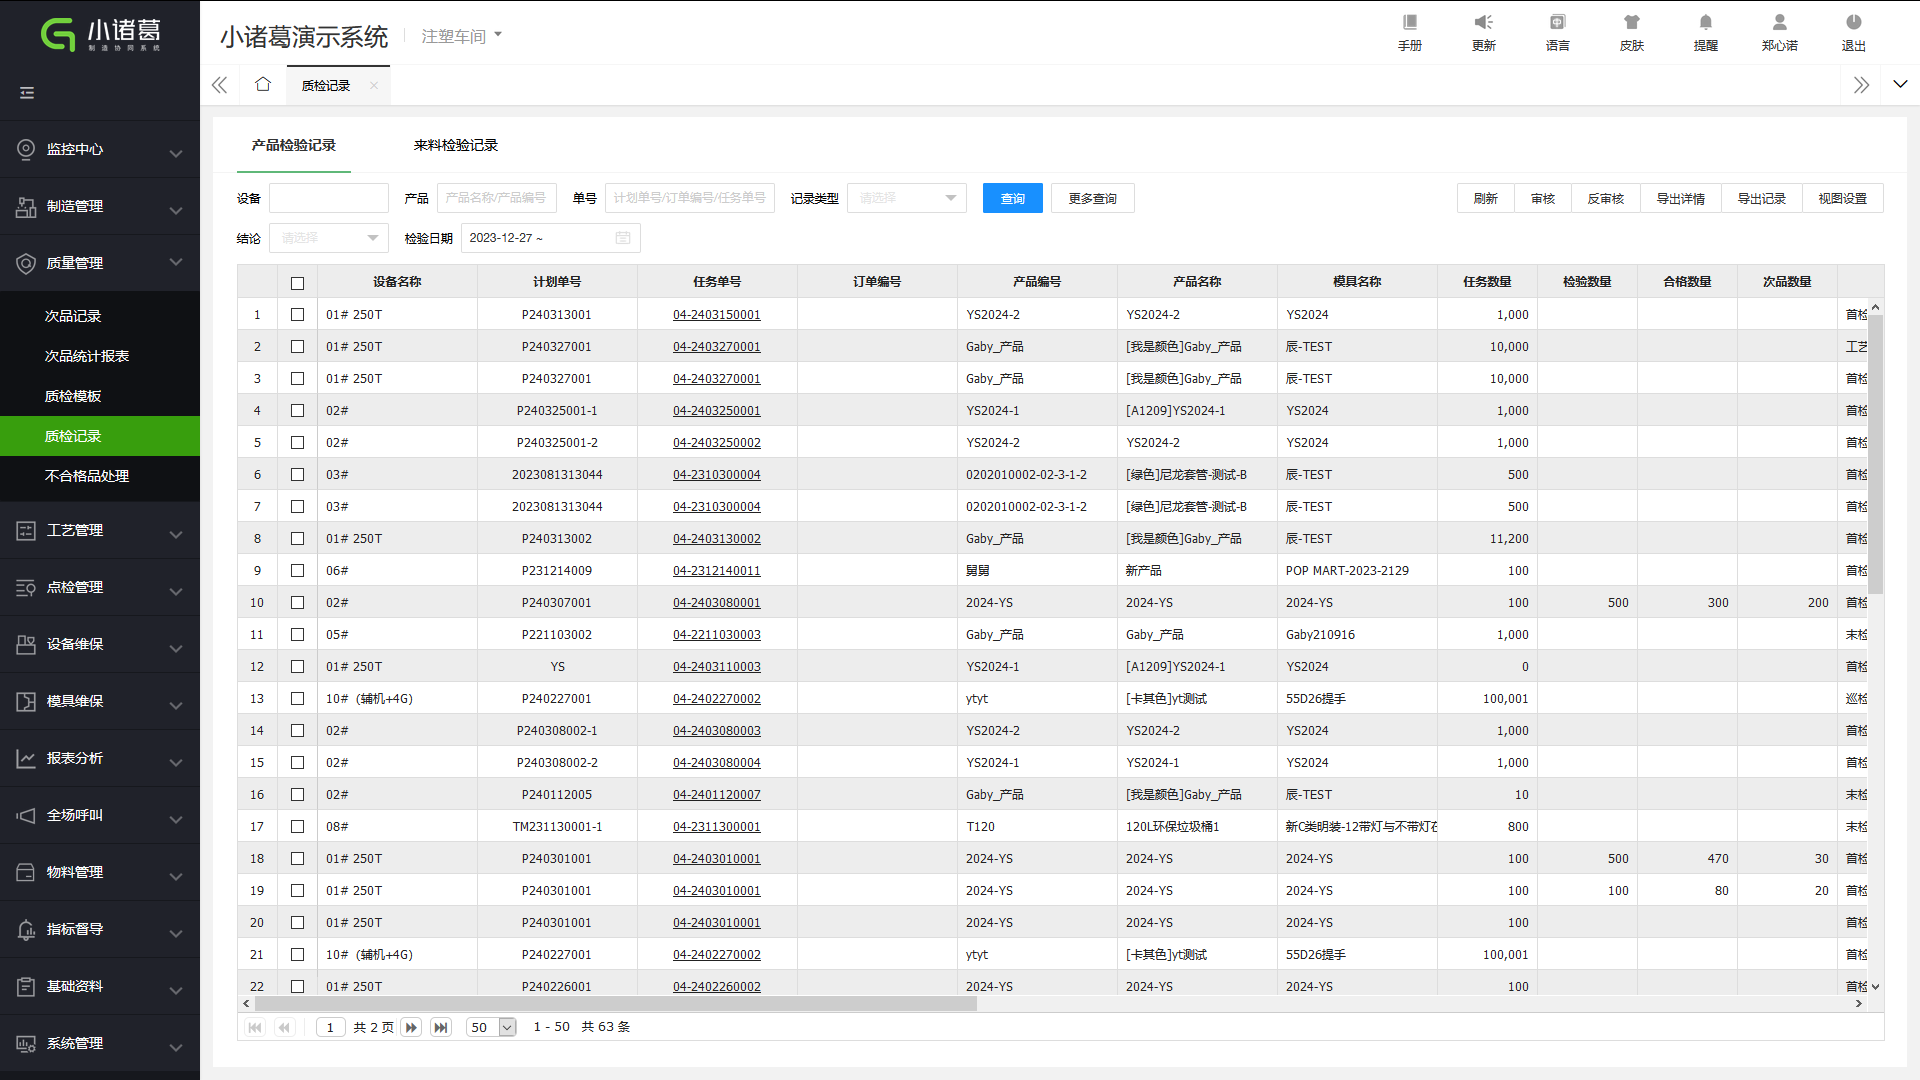This screenshot has width=1920, height=1080.
Task: Check the select-all checkbox in table header
Action: click(x=297, y=283)
